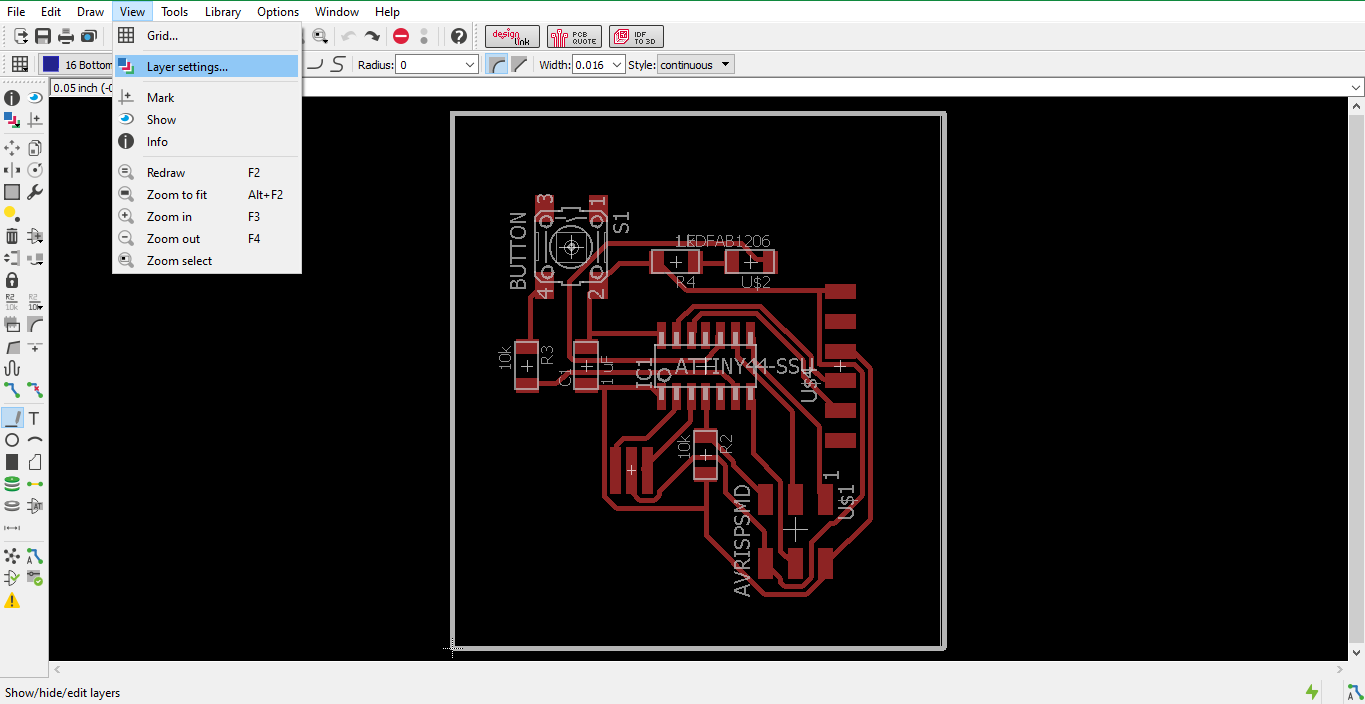Open the DRC design rule check

click(x=35, y=578)
